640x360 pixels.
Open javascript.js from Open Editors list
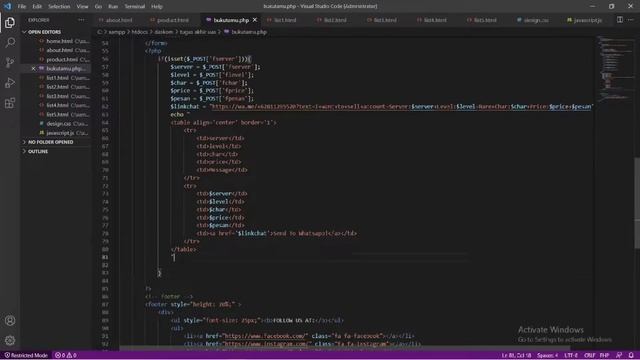tap(60, 133)
